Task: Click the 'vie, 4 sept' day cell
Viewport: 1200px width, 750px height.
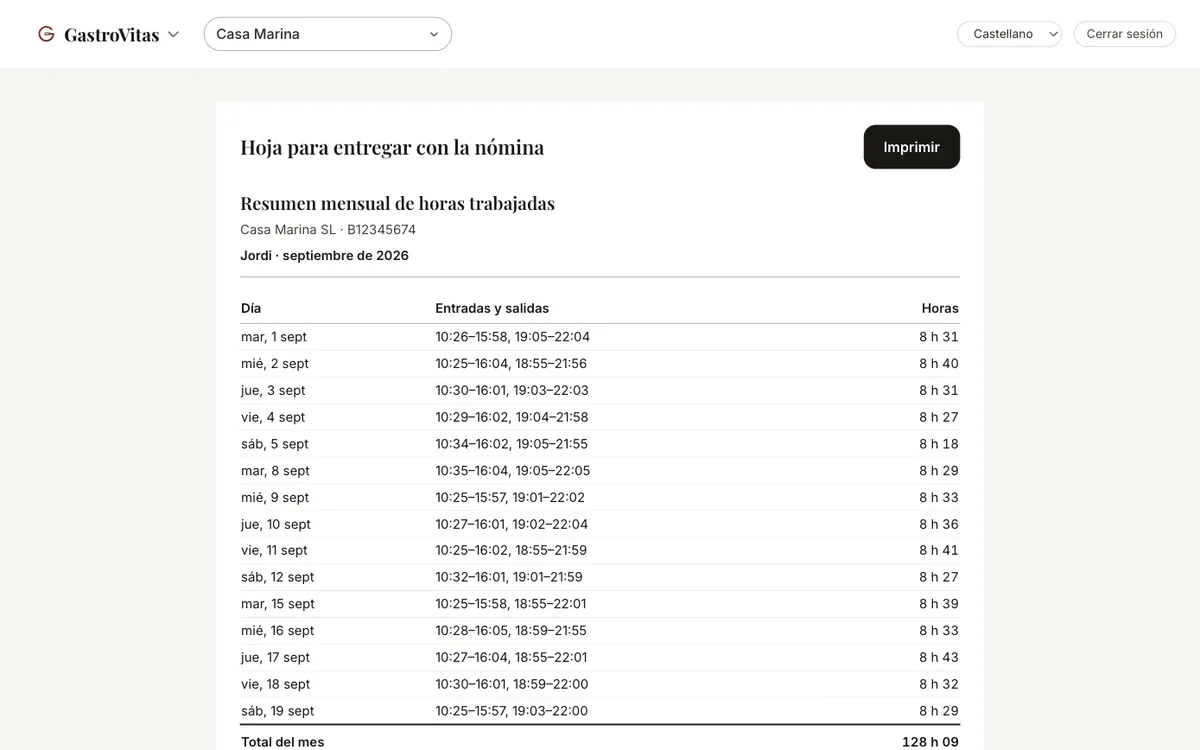Action: pyautogui.click(x=273, y=417)
